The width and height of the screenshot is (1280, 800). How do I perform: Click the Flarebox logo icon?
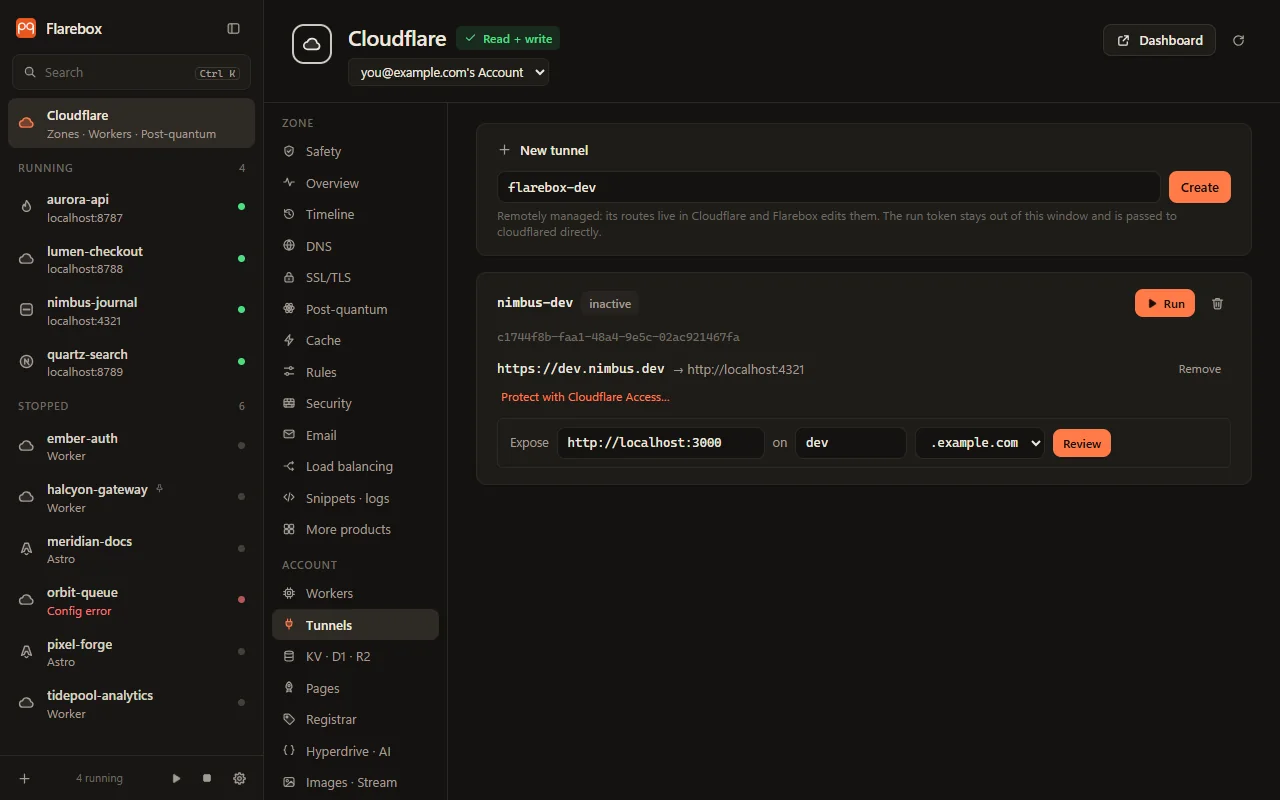26,29
